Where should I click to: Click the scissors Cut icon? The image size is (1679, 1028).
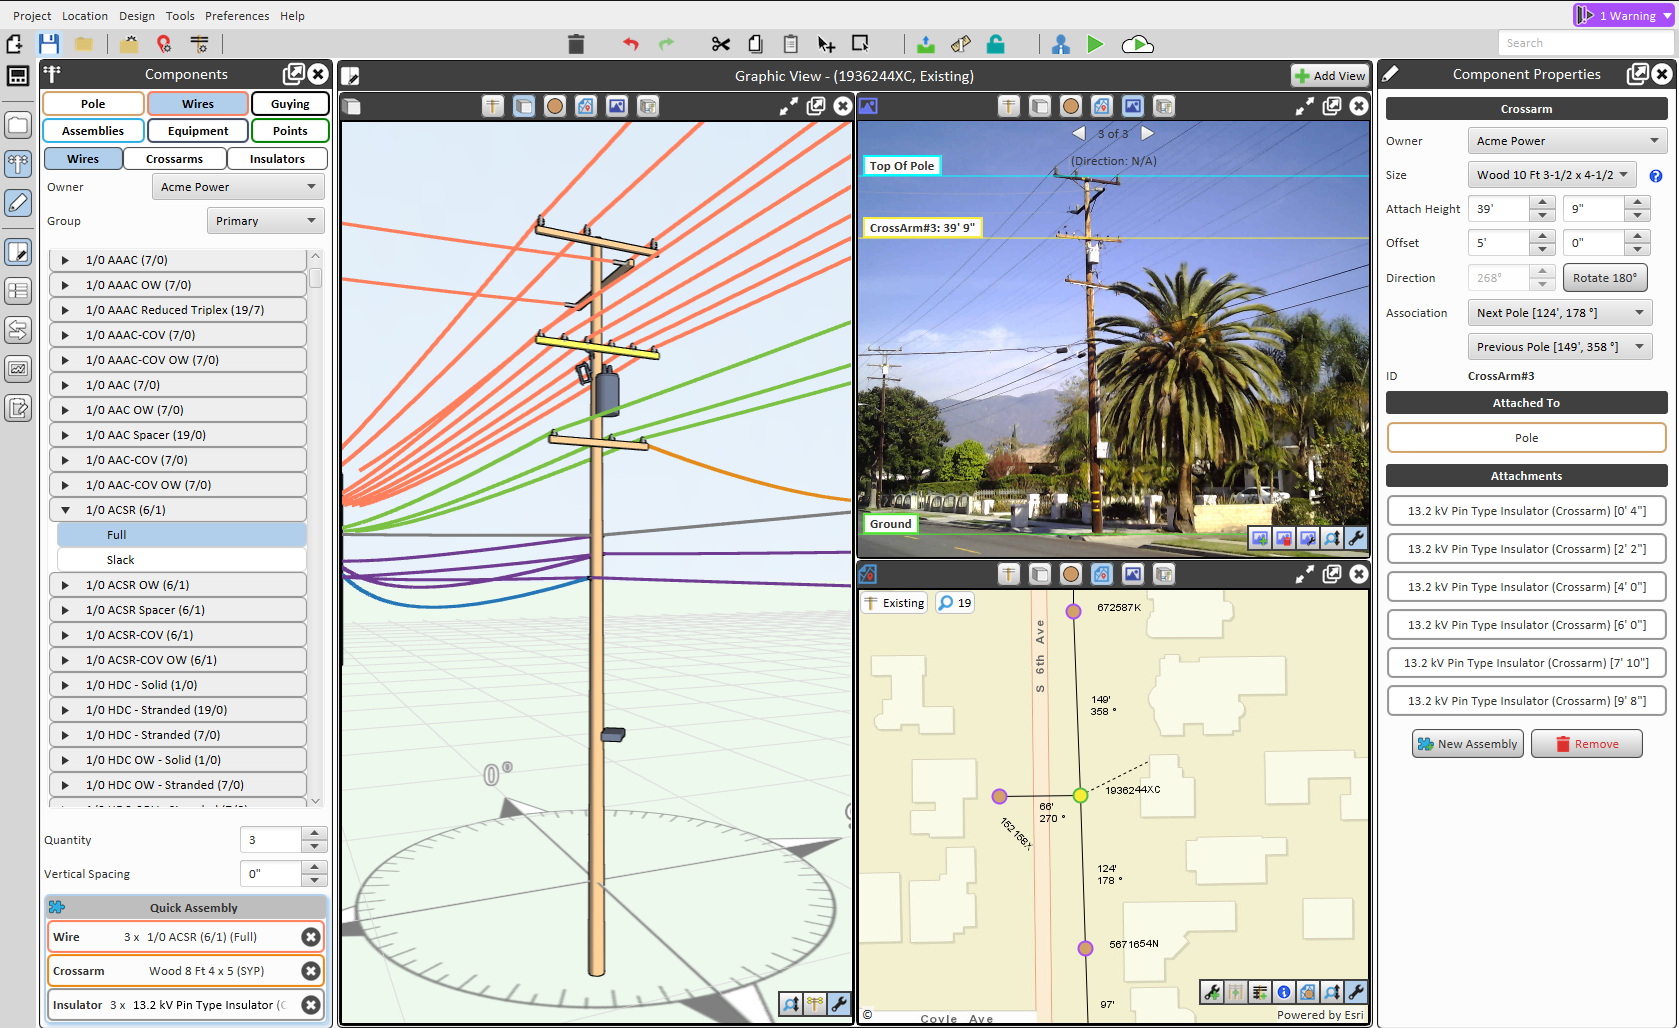click(720, 44)
